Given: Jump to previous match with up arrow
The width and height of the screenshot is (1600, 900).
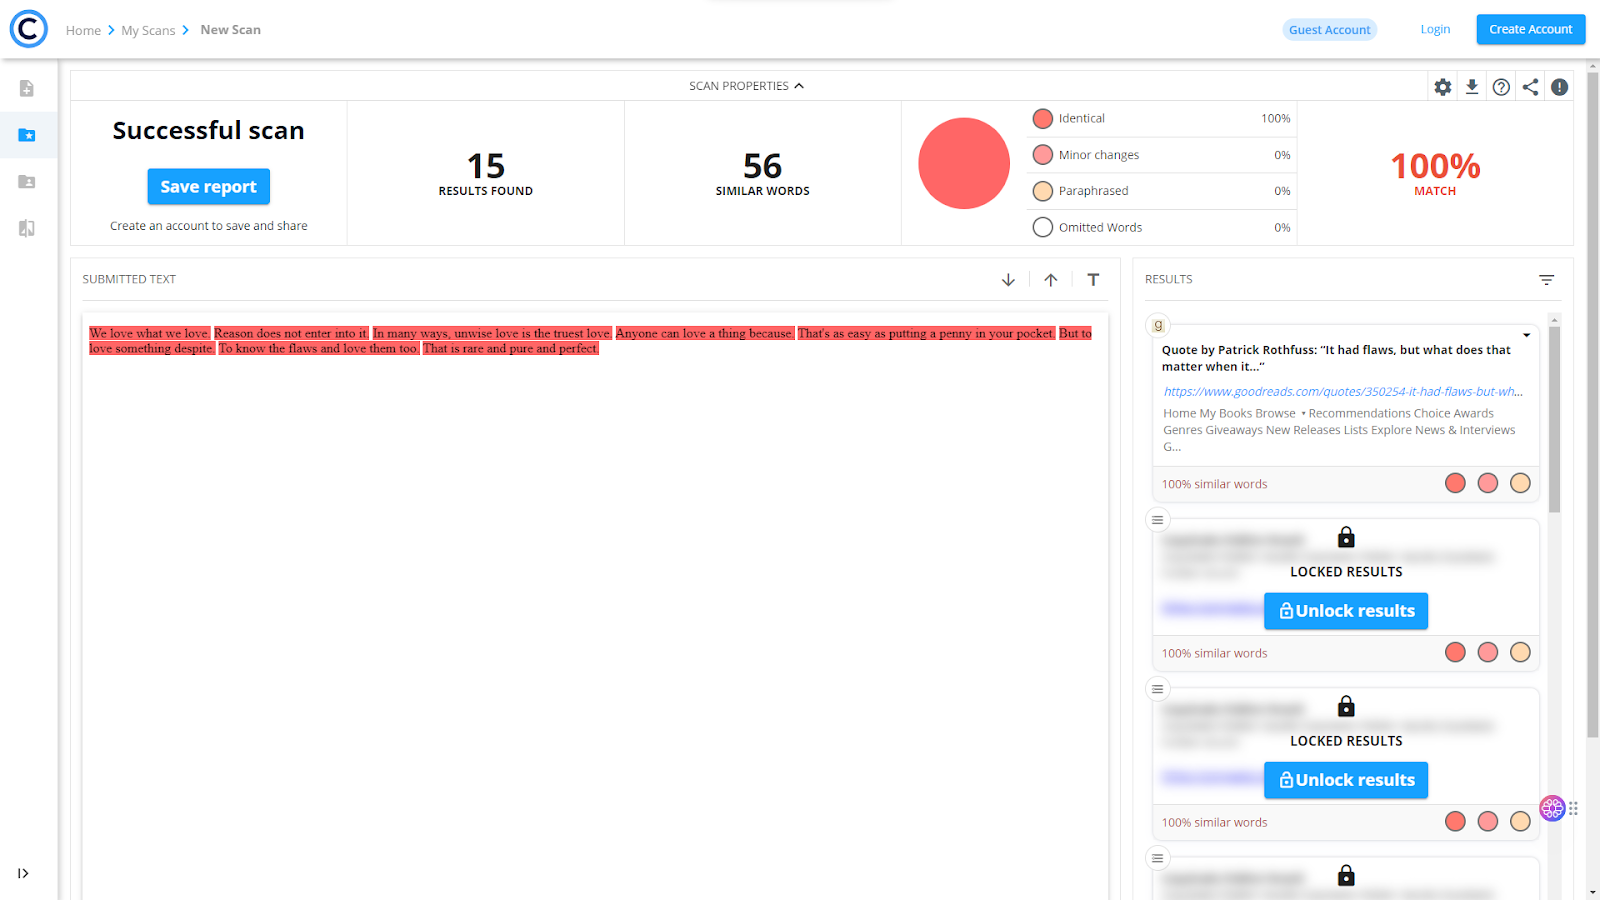Looking at the screenshot, I should 1051,280.
